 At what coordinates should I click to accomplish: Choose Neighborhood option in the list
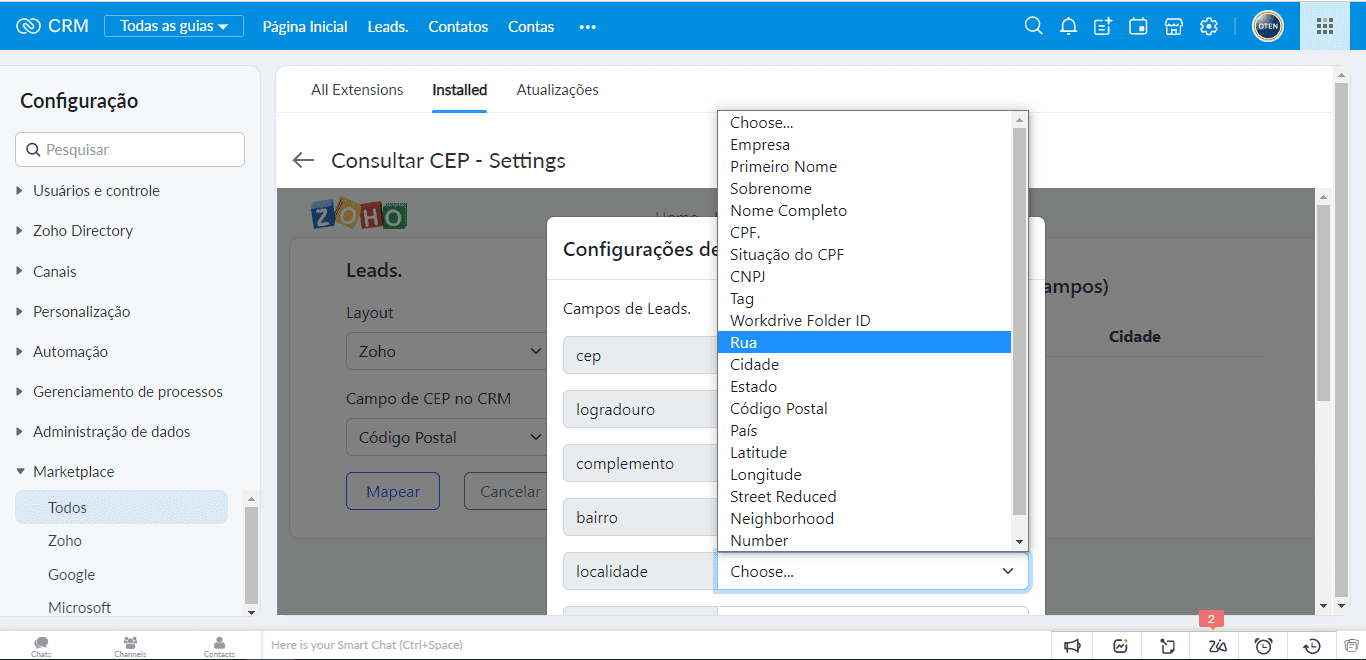click(781, 519)
